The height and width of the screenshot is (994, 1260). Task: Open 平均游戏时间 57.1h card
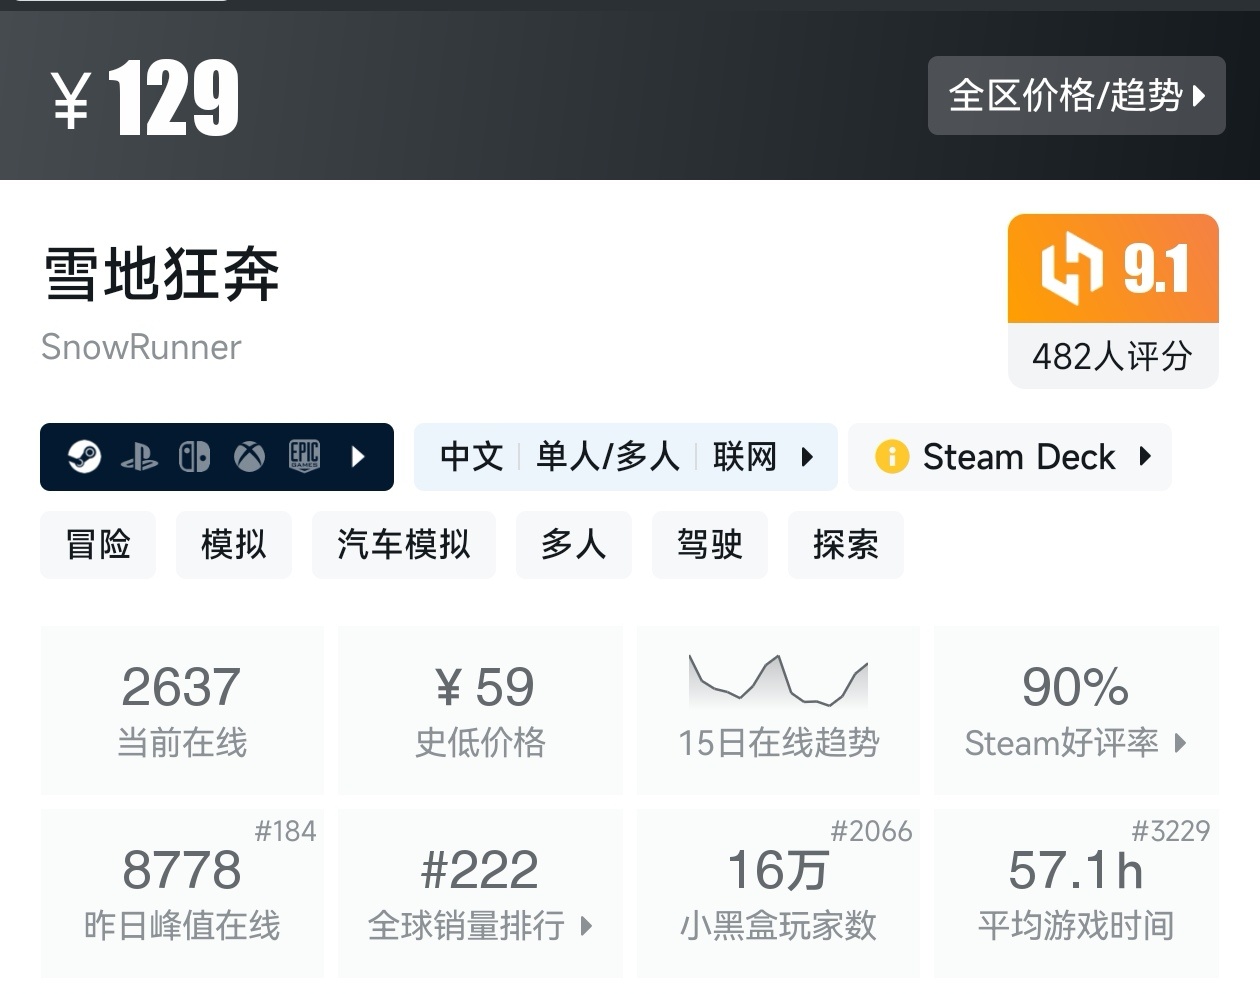point(1076,893)
